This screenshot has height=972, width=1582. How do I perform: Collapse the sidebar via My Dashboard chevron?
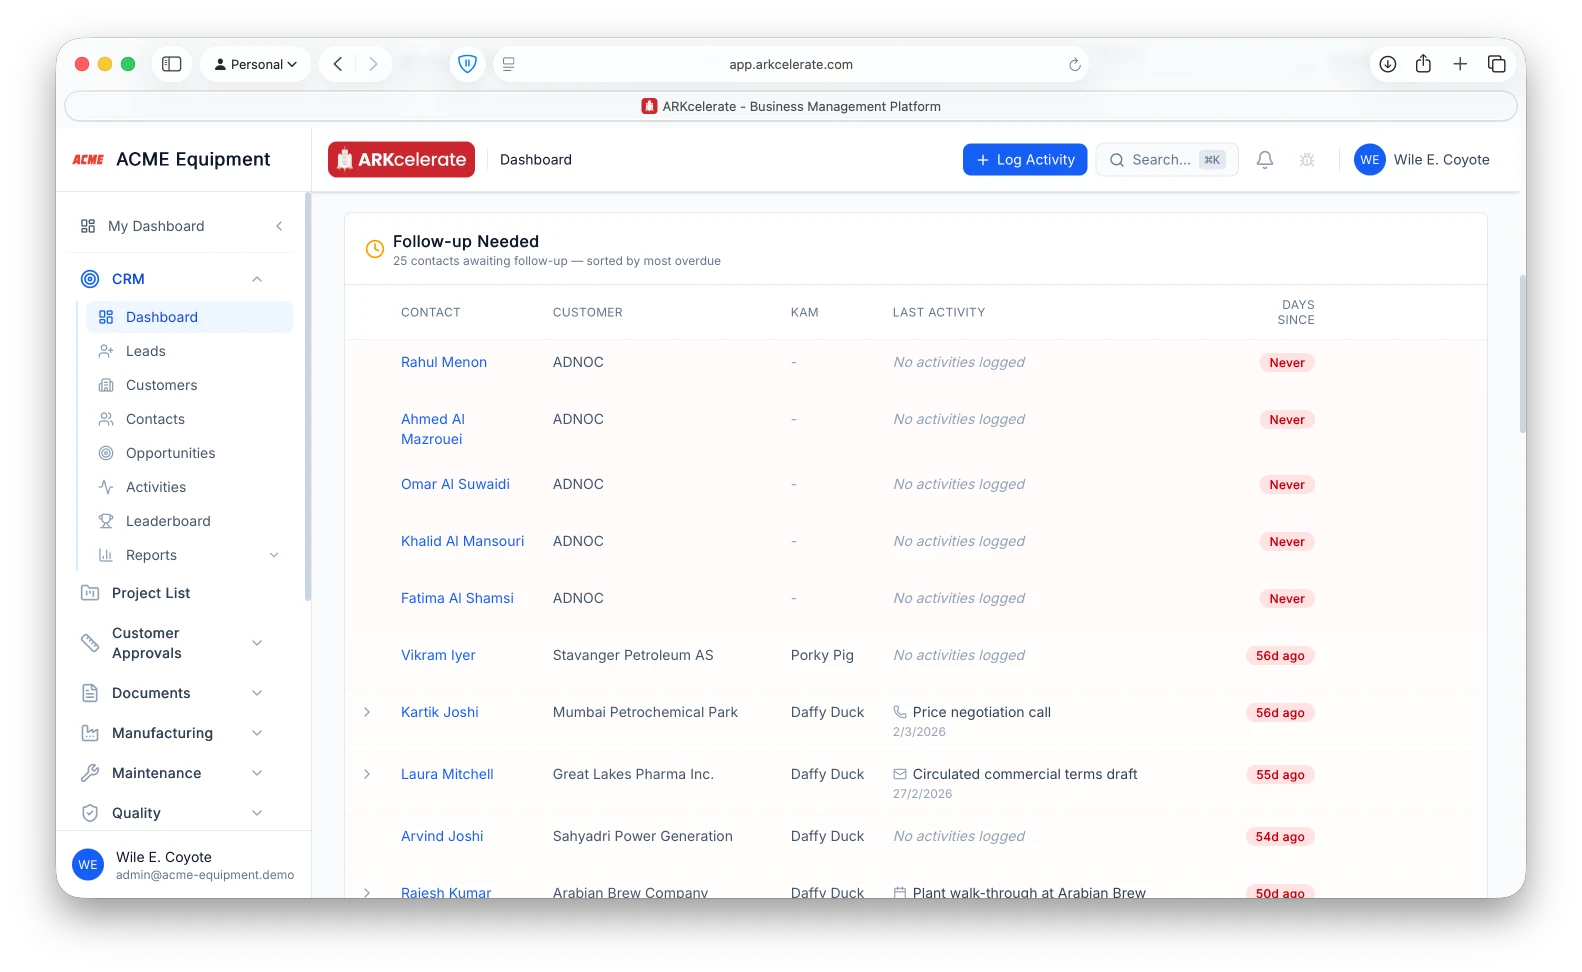click(x=279, y=226)
